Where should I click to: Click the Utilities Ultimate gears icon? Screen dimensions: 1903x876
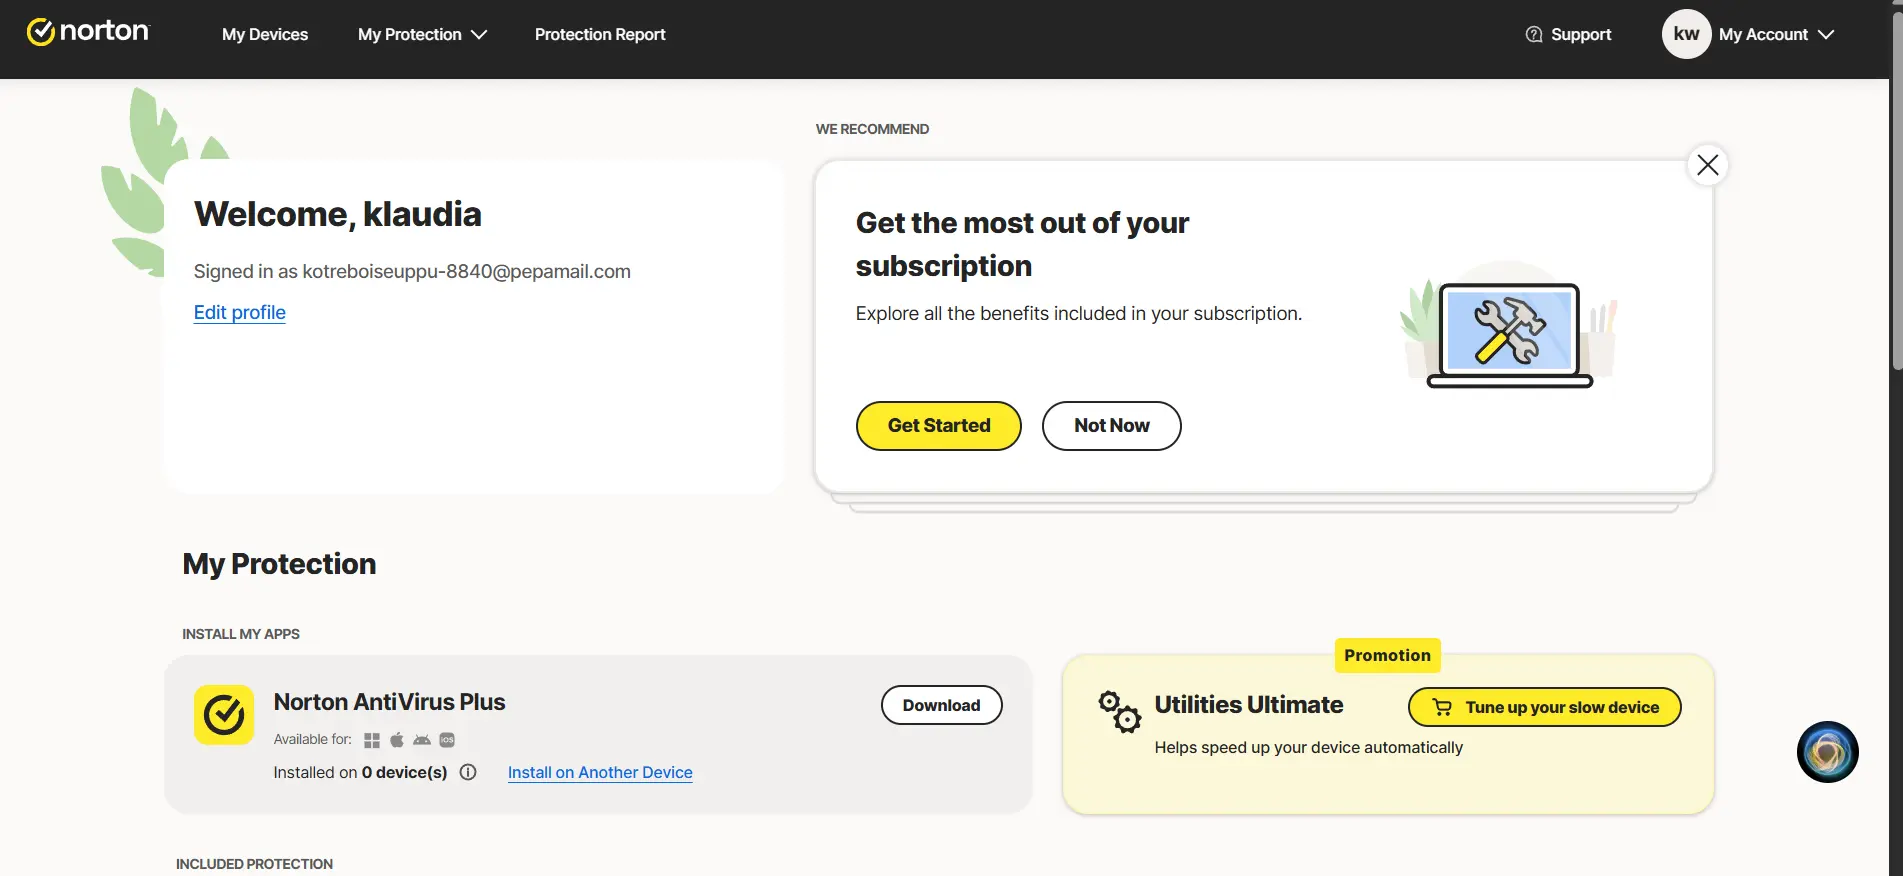click(x=1119, y=712)
